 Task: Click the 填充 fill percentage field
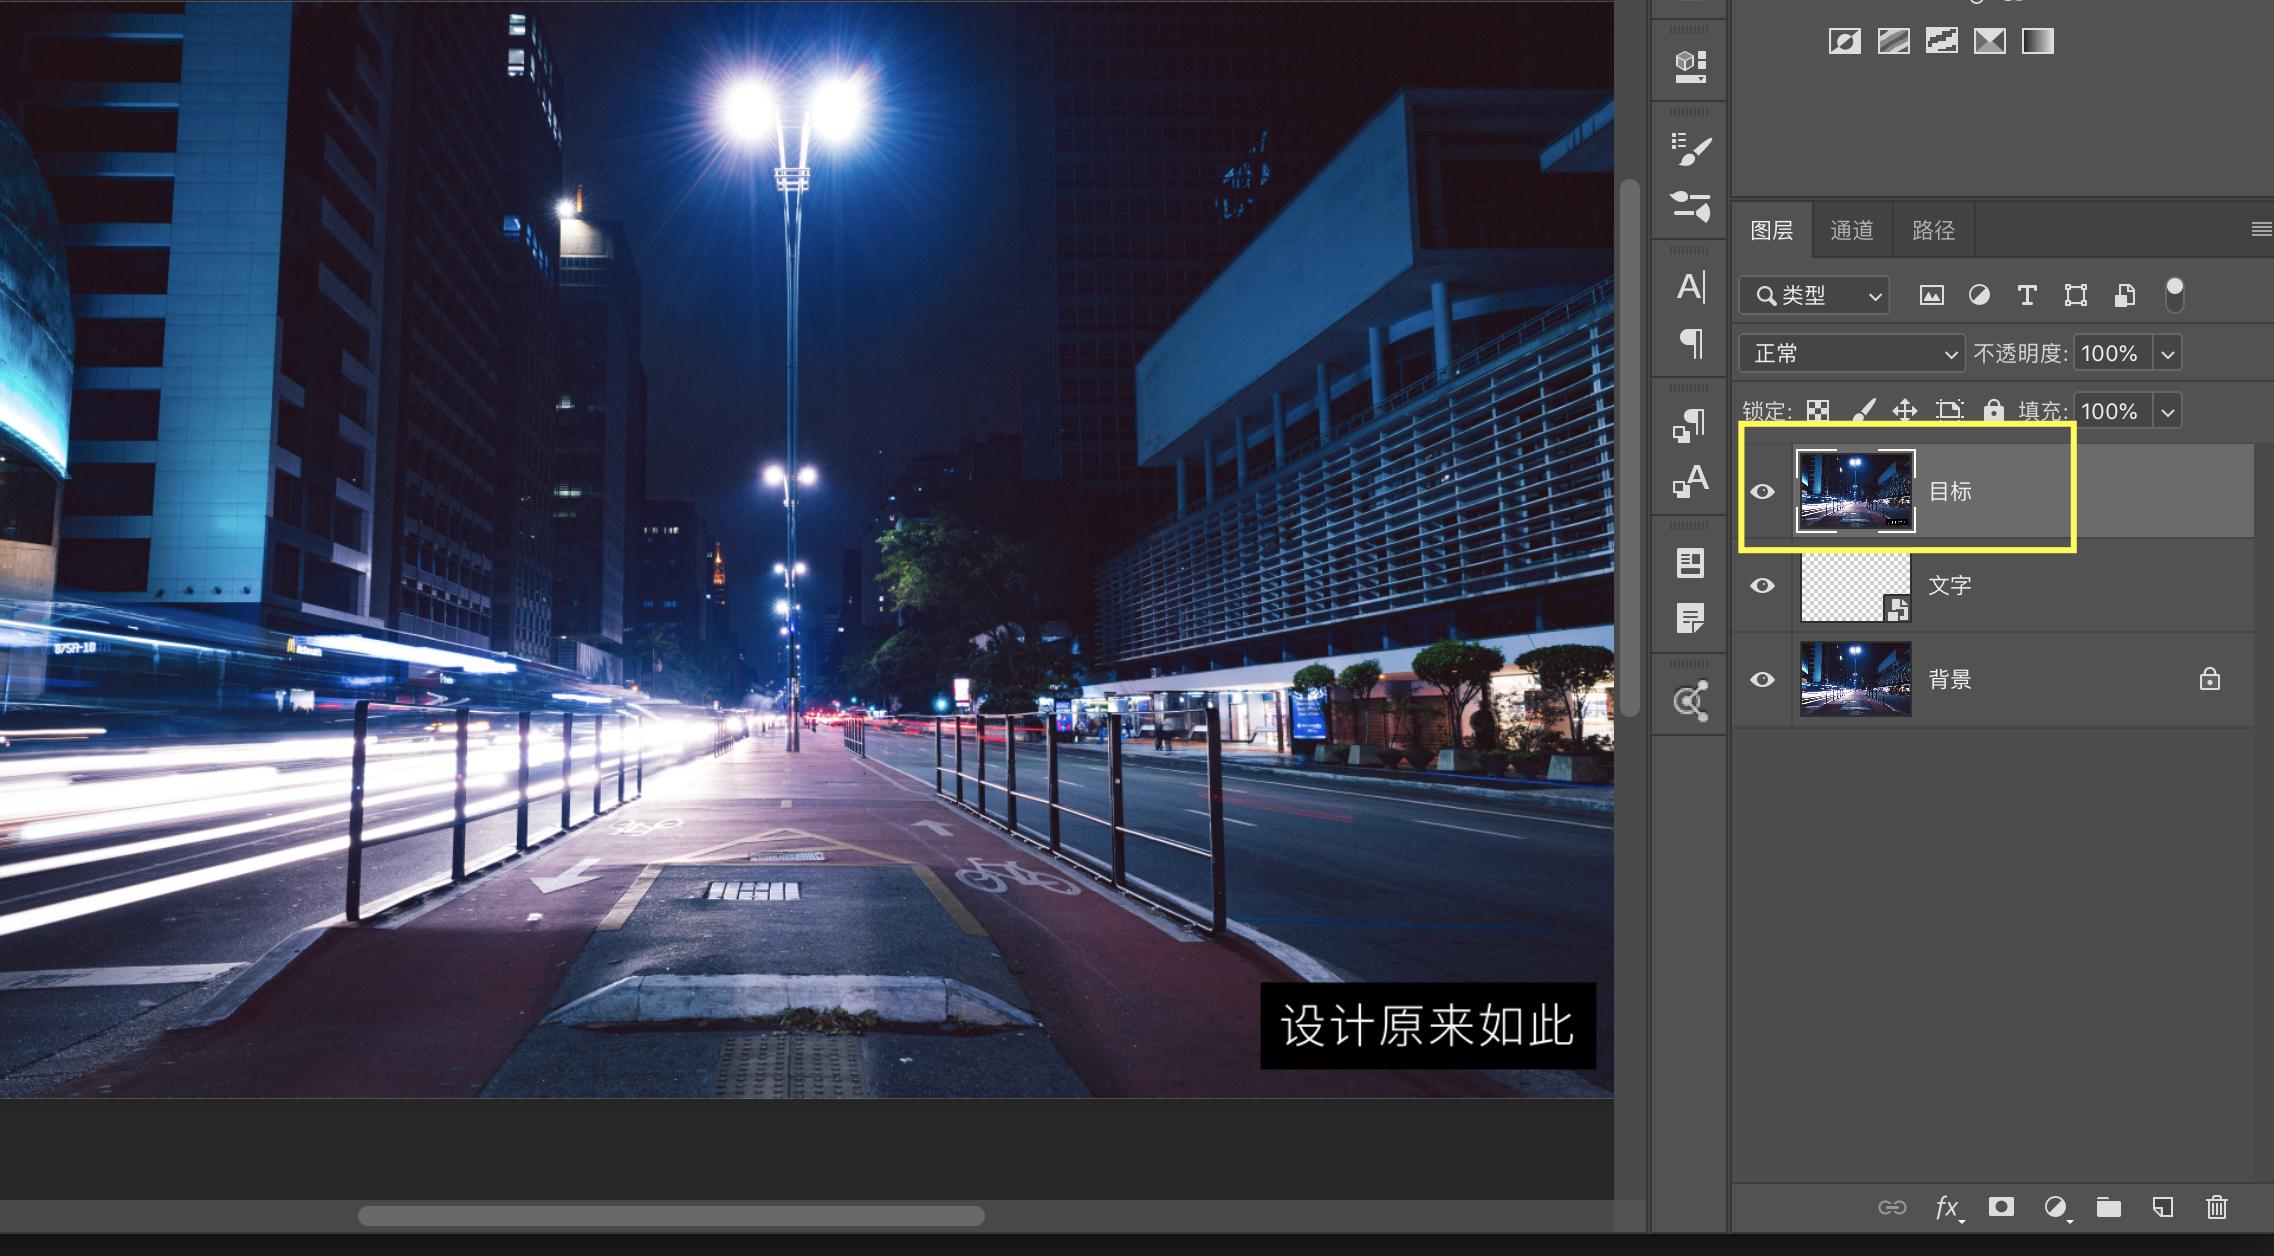point(2110,411)
